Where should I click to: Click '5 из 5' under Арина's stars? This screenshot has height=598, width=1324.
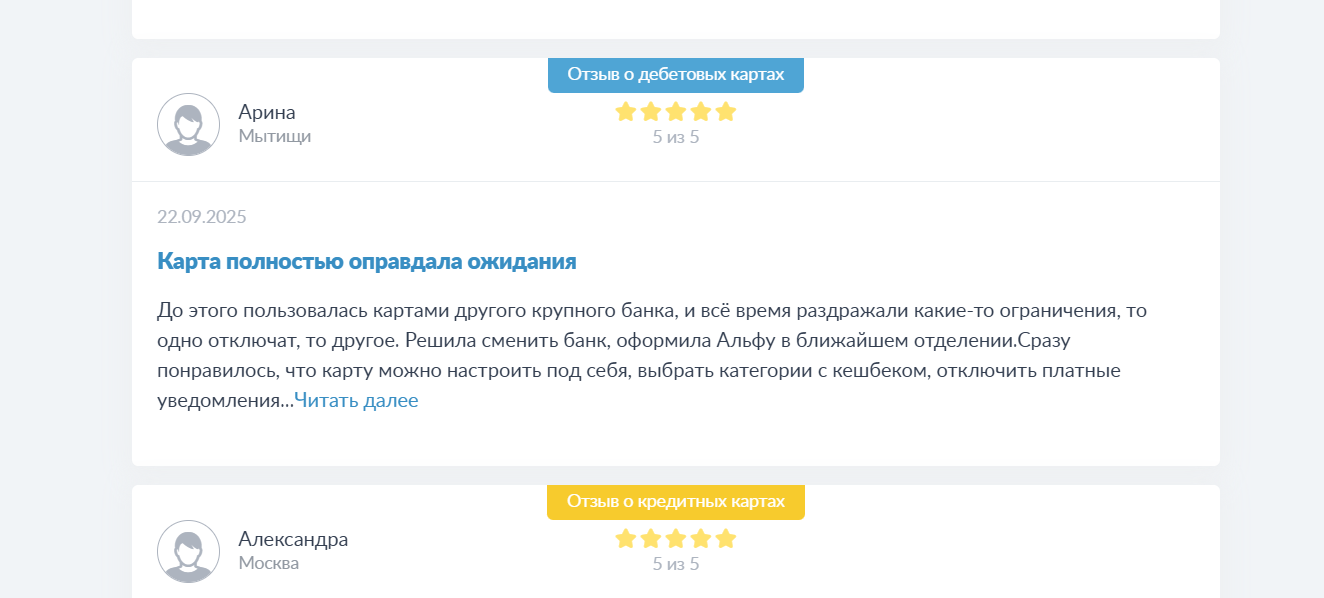676,137
